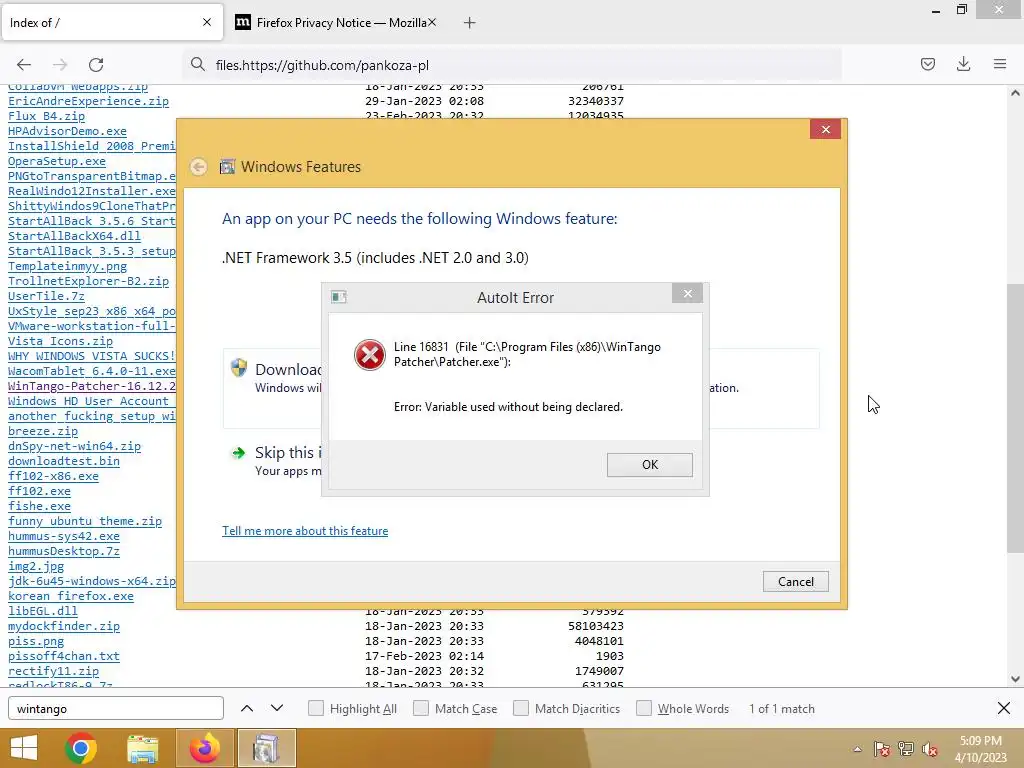Jump to previous find match

click(247, 708)
